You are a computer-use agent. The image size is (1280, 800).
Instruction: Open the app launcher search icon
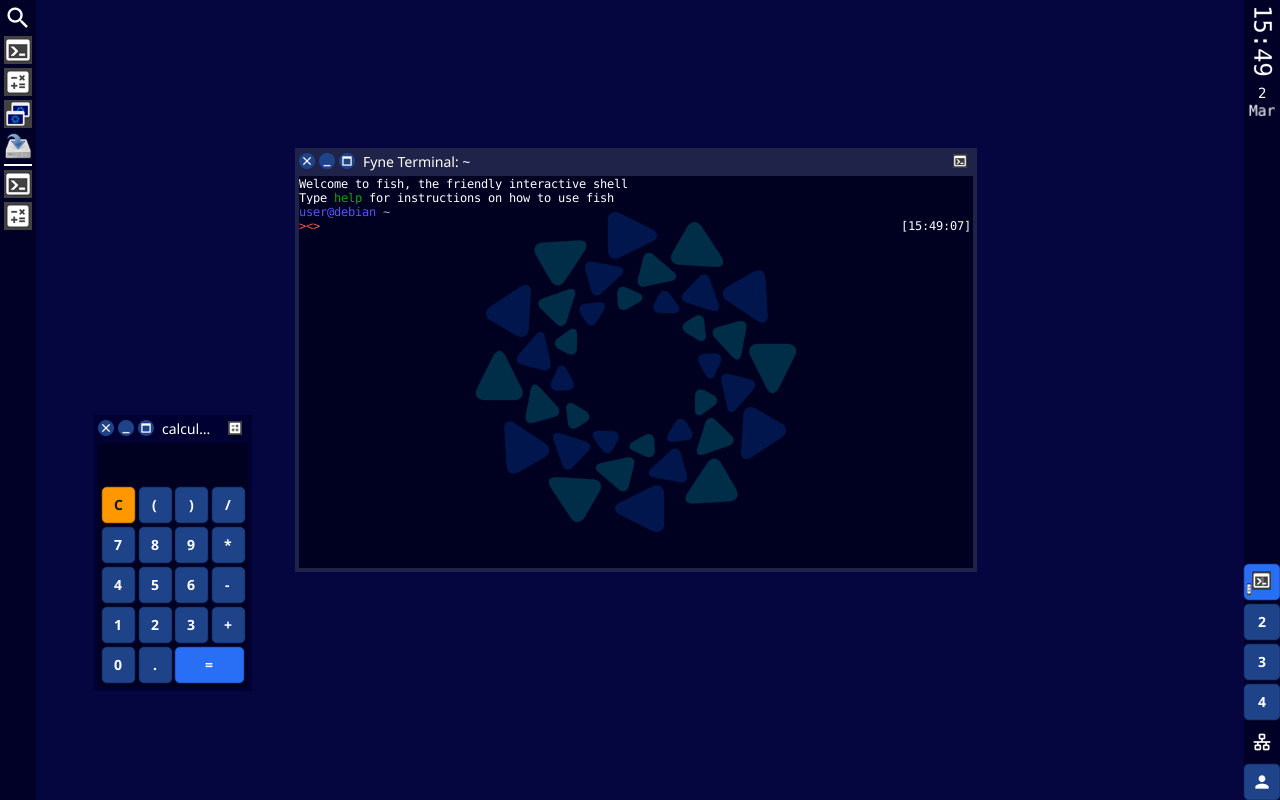[17, 17]
